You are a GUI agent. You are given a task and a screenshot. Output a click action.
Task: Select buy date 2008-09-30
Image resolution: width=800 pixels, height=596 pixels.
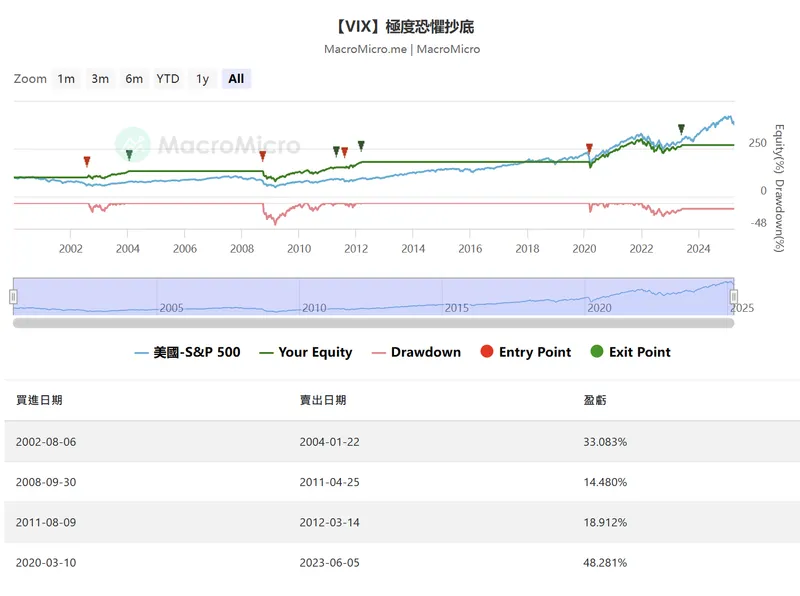click(46, 482)
